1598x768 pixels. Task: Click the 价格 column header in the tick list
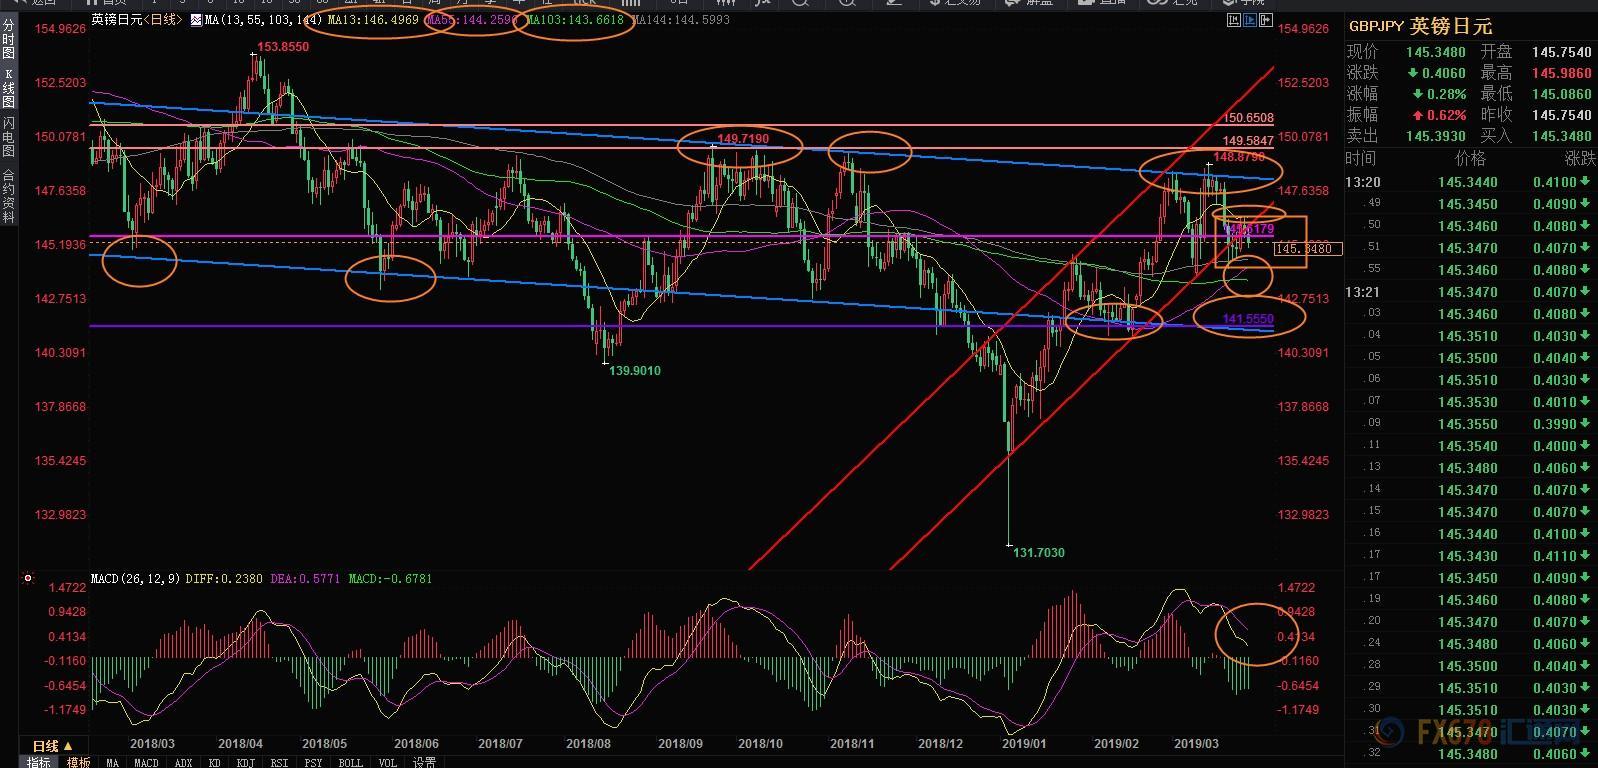coord(1470,158)
